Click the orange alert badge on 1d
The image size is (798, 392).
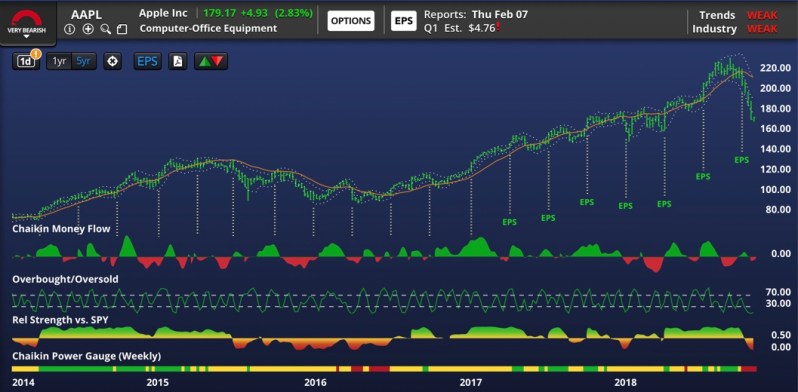(x=36, y=53)
